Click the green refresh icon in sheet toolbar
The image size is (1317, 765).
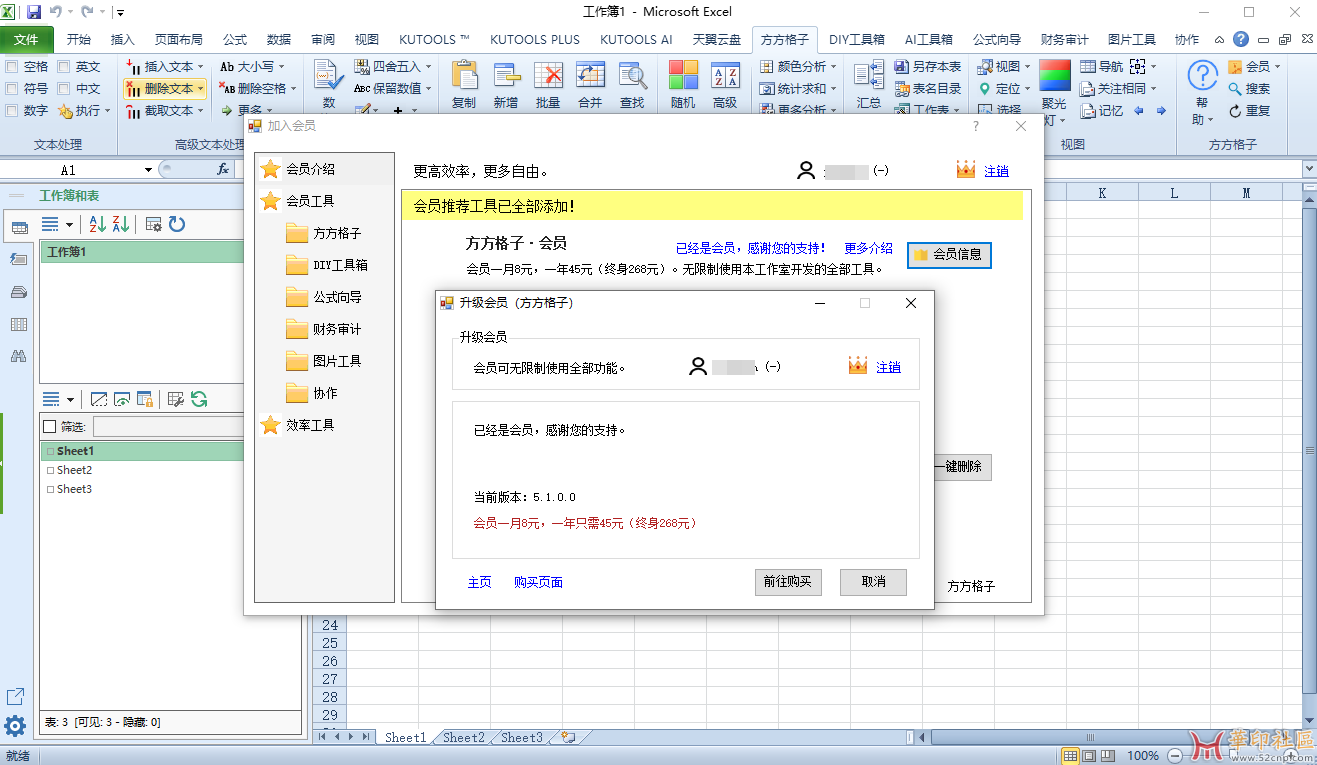(199, 399)
